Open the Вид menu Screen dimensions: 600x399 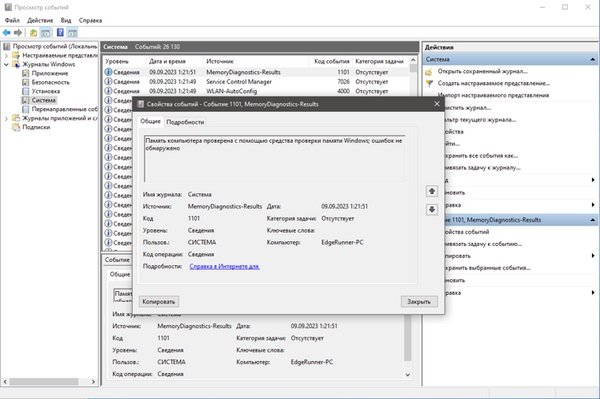tap(66, 20)
